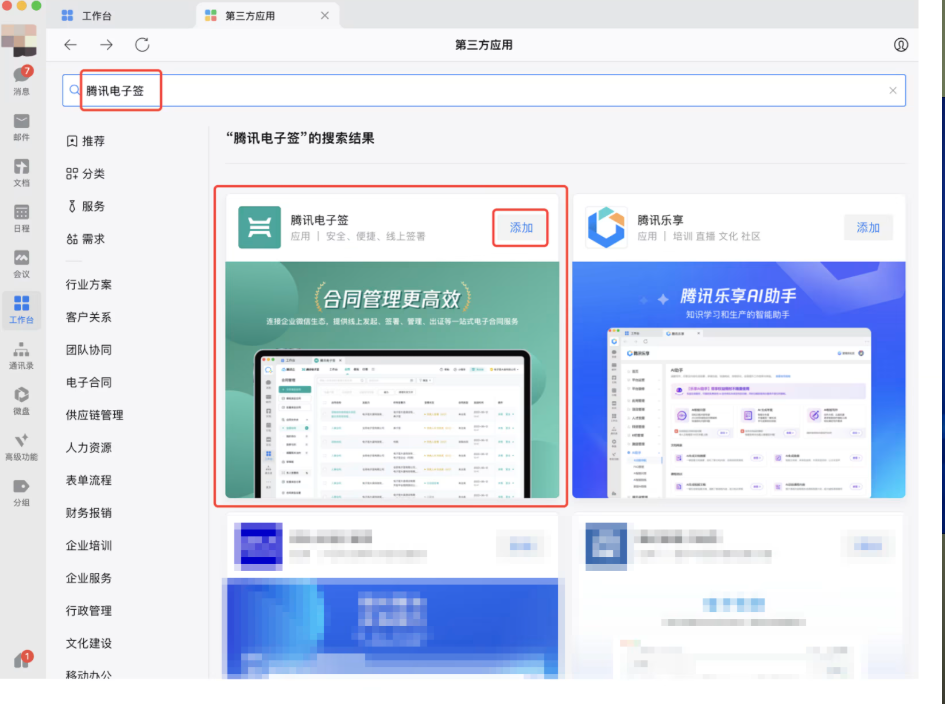The image size is (945, 704).
Task: Select the 推荐 menu item
Action: coord(86,141)
